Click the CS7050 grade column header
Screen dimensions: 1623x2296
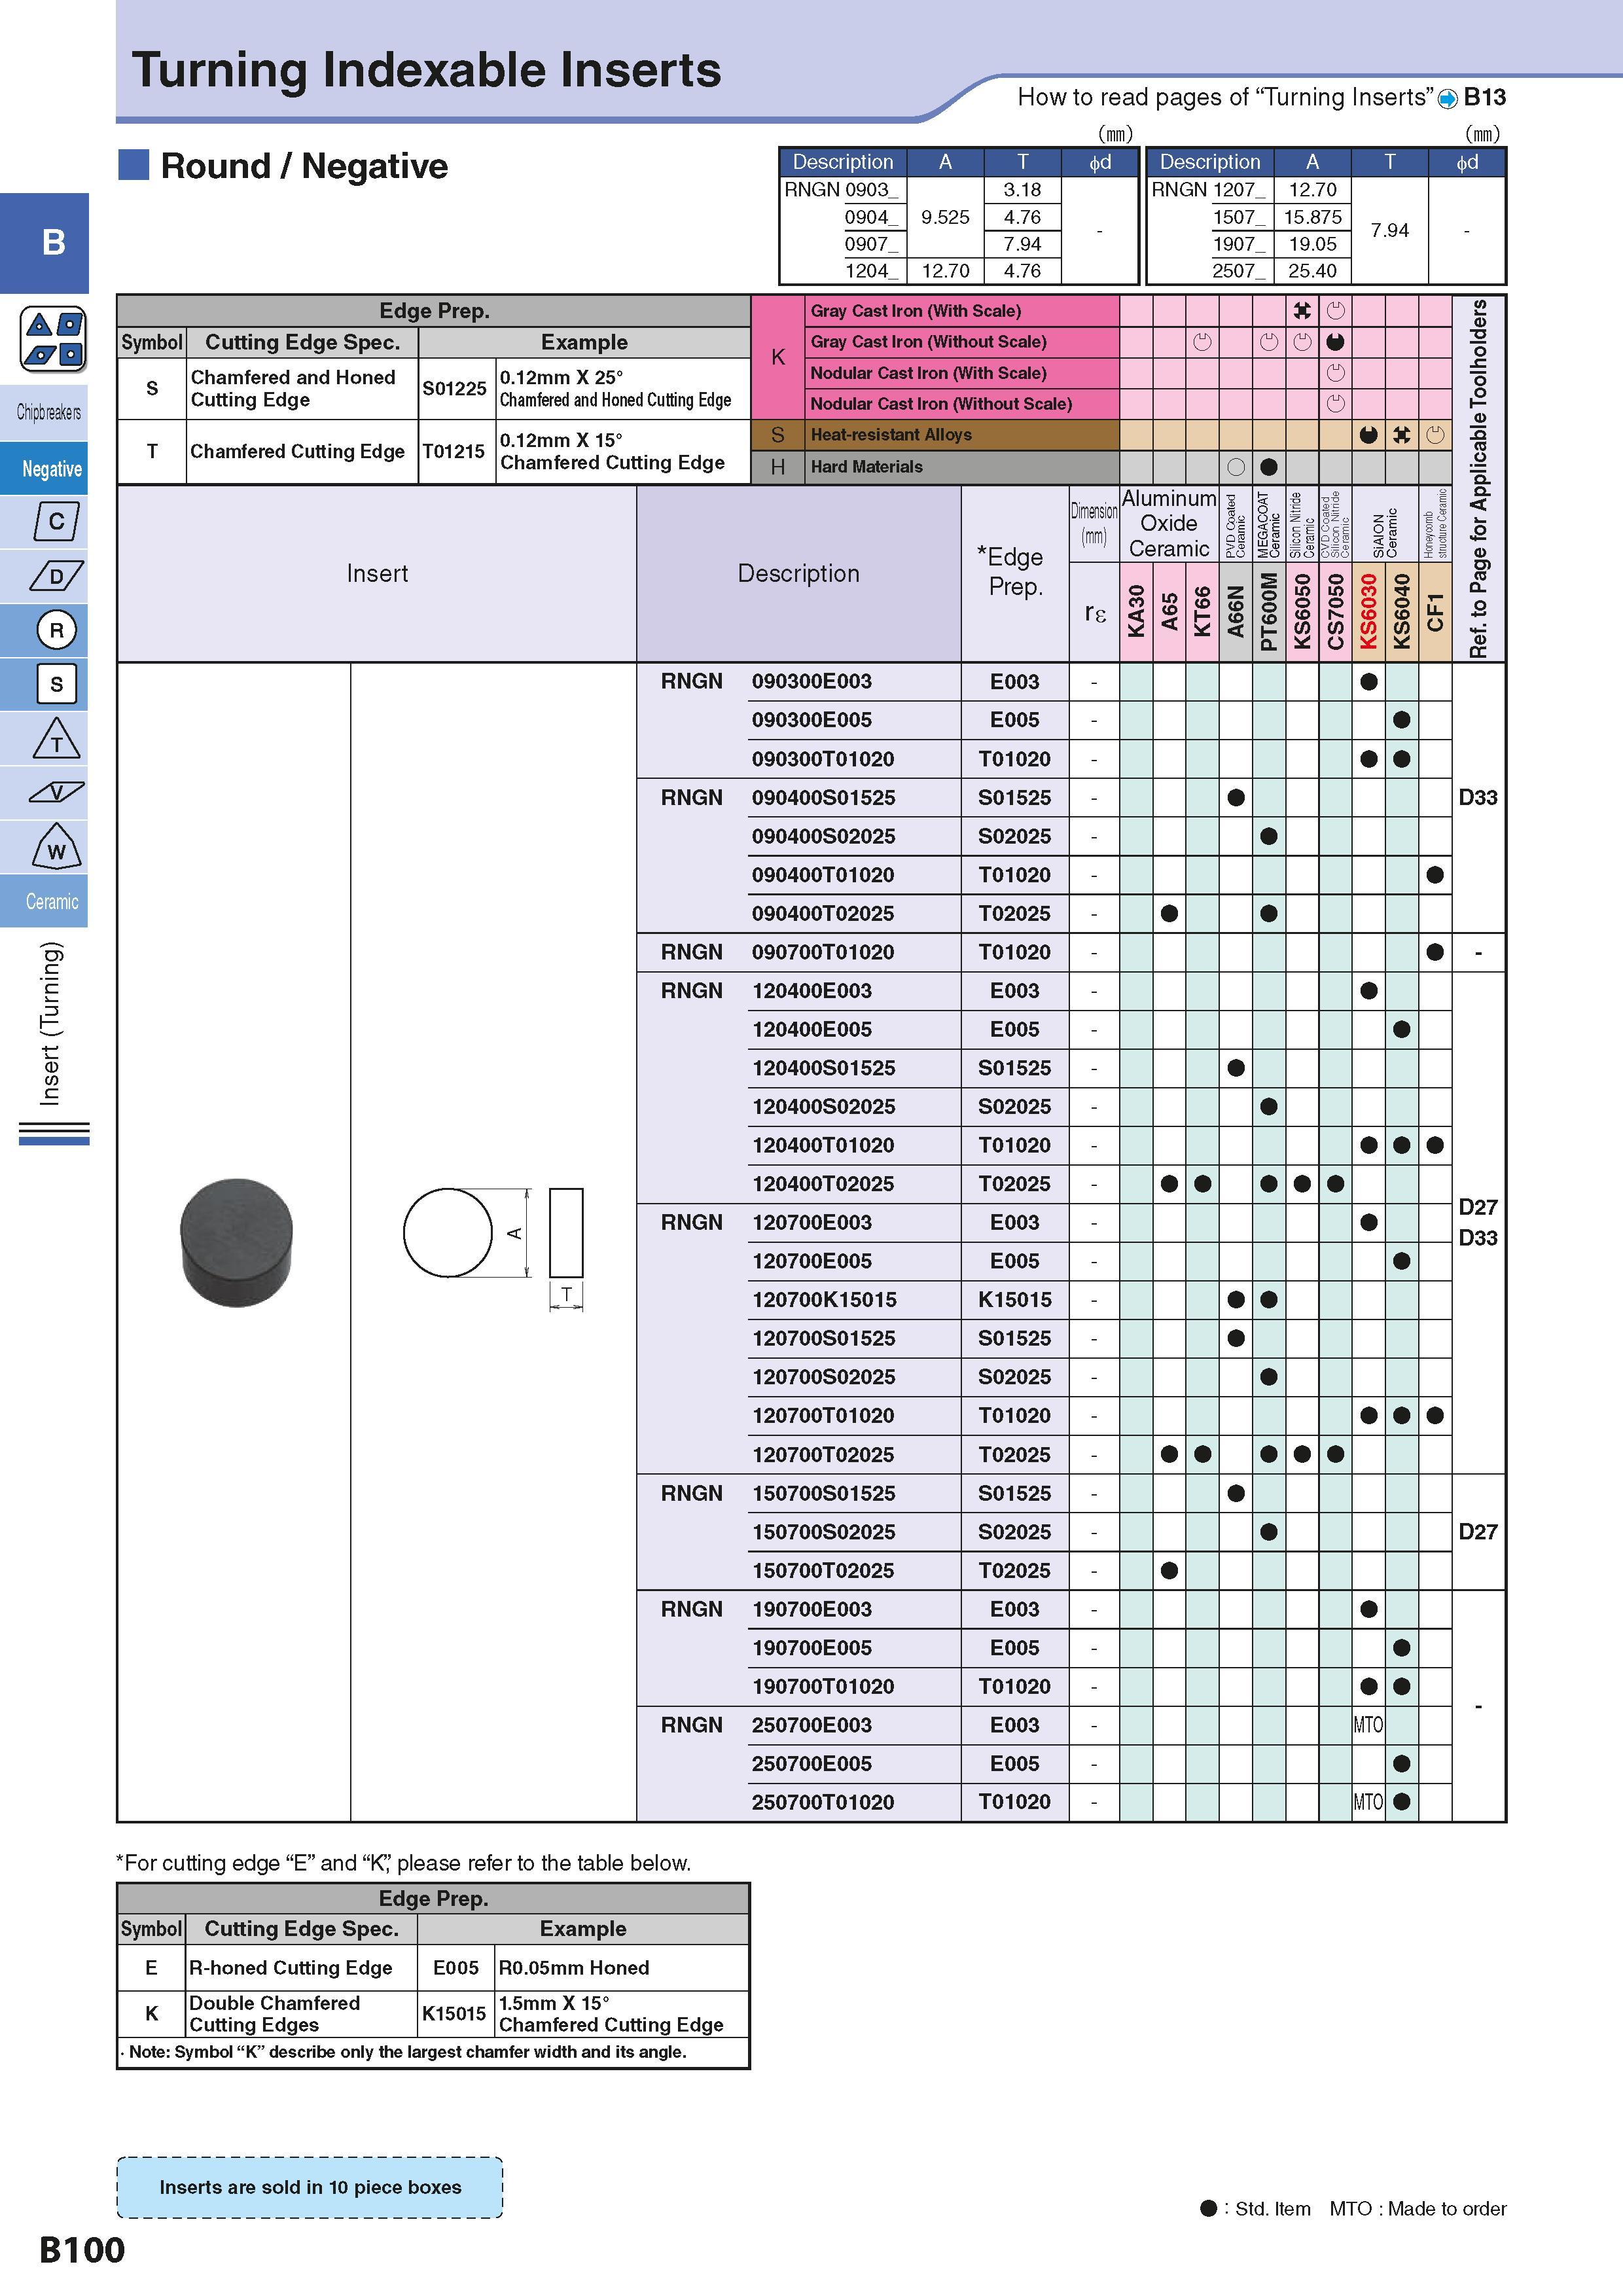1335,611
